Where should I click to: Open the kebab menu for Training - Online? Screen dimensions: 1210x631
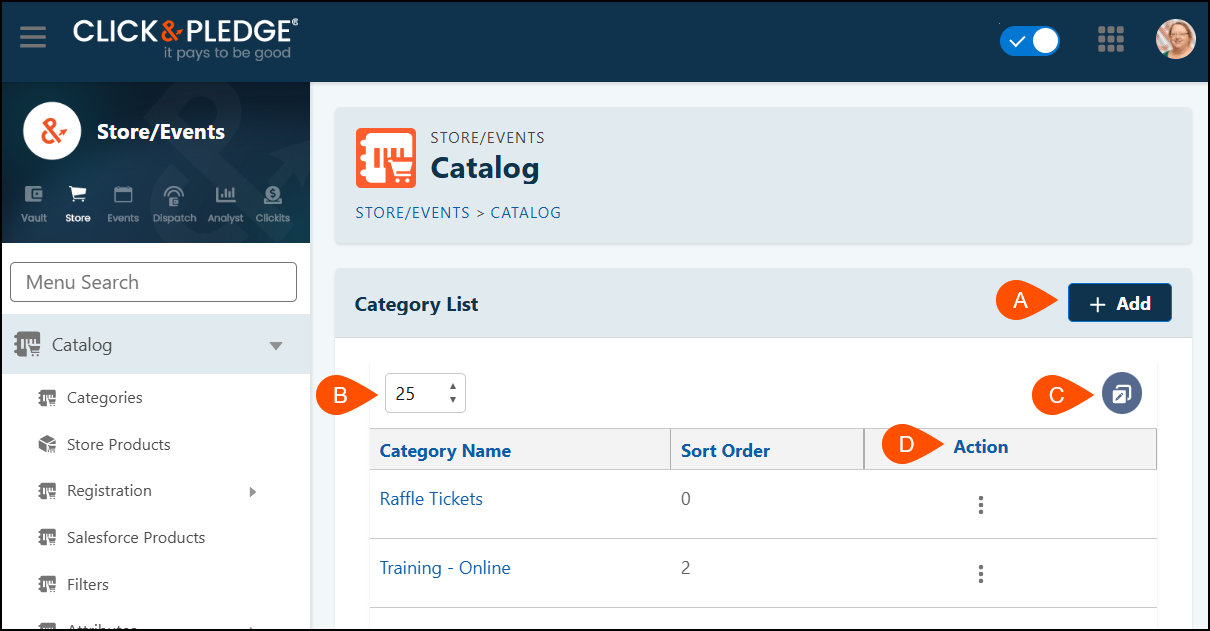point(981,574)
